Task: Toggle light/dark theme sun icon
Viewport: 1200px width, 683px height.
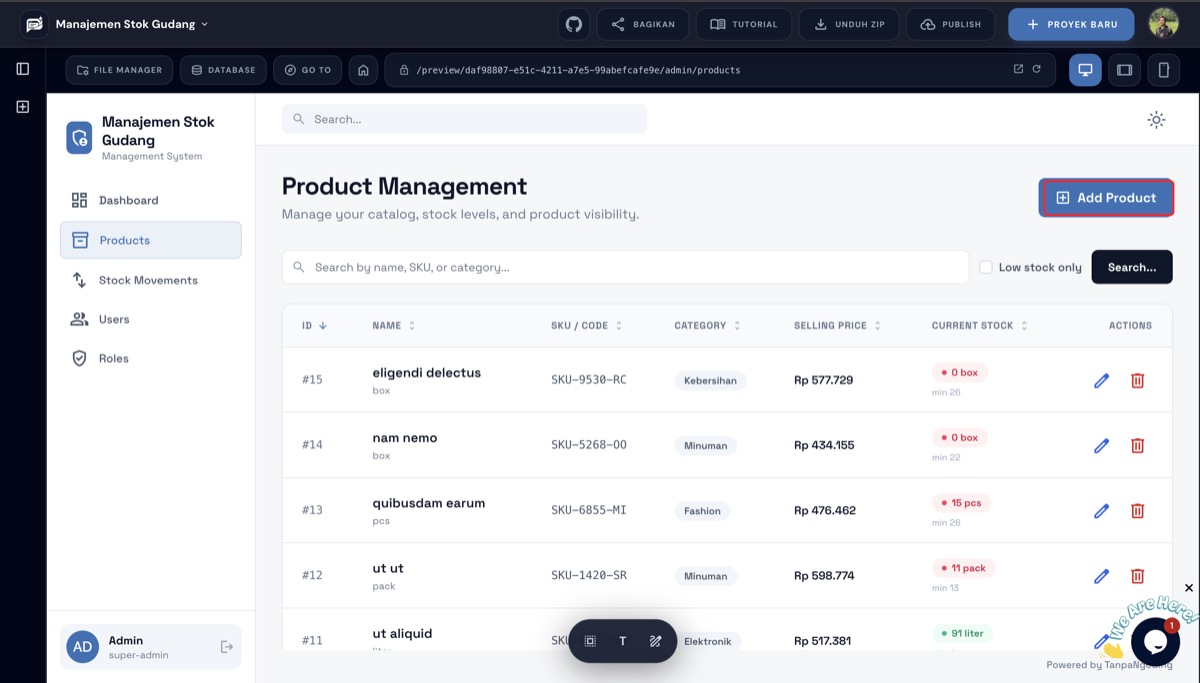Action: coord(1156,120)
